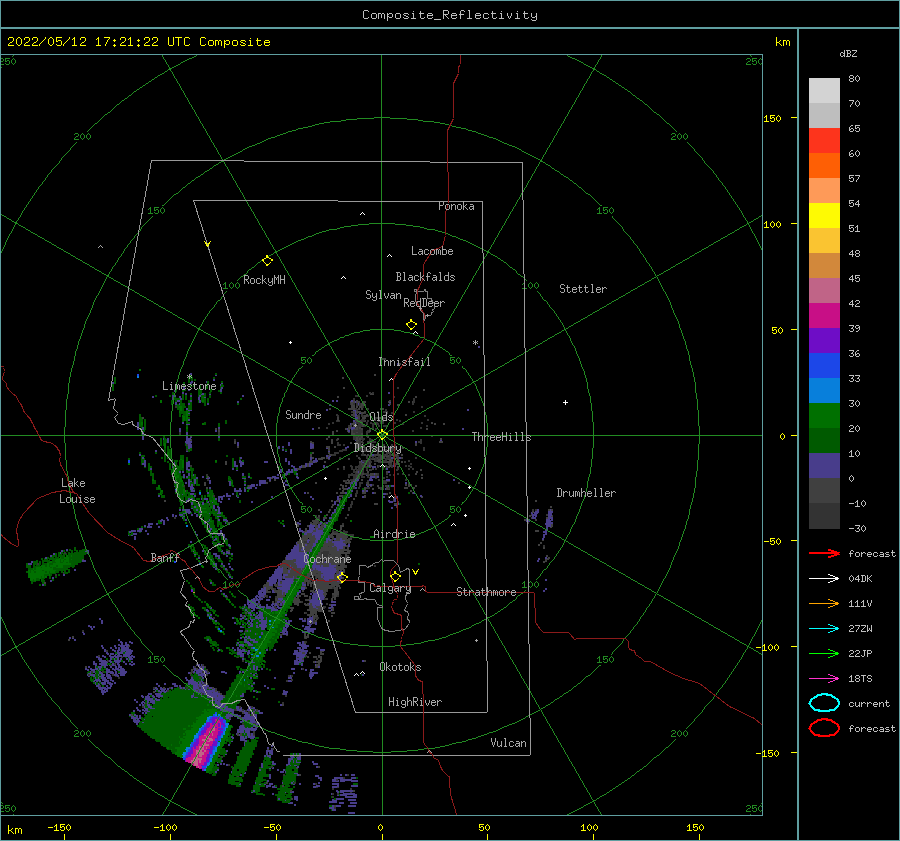Click the Sundre label
The width and height of the screenshot is (900, 841).
pyautogui.click(x=303, y=414)
